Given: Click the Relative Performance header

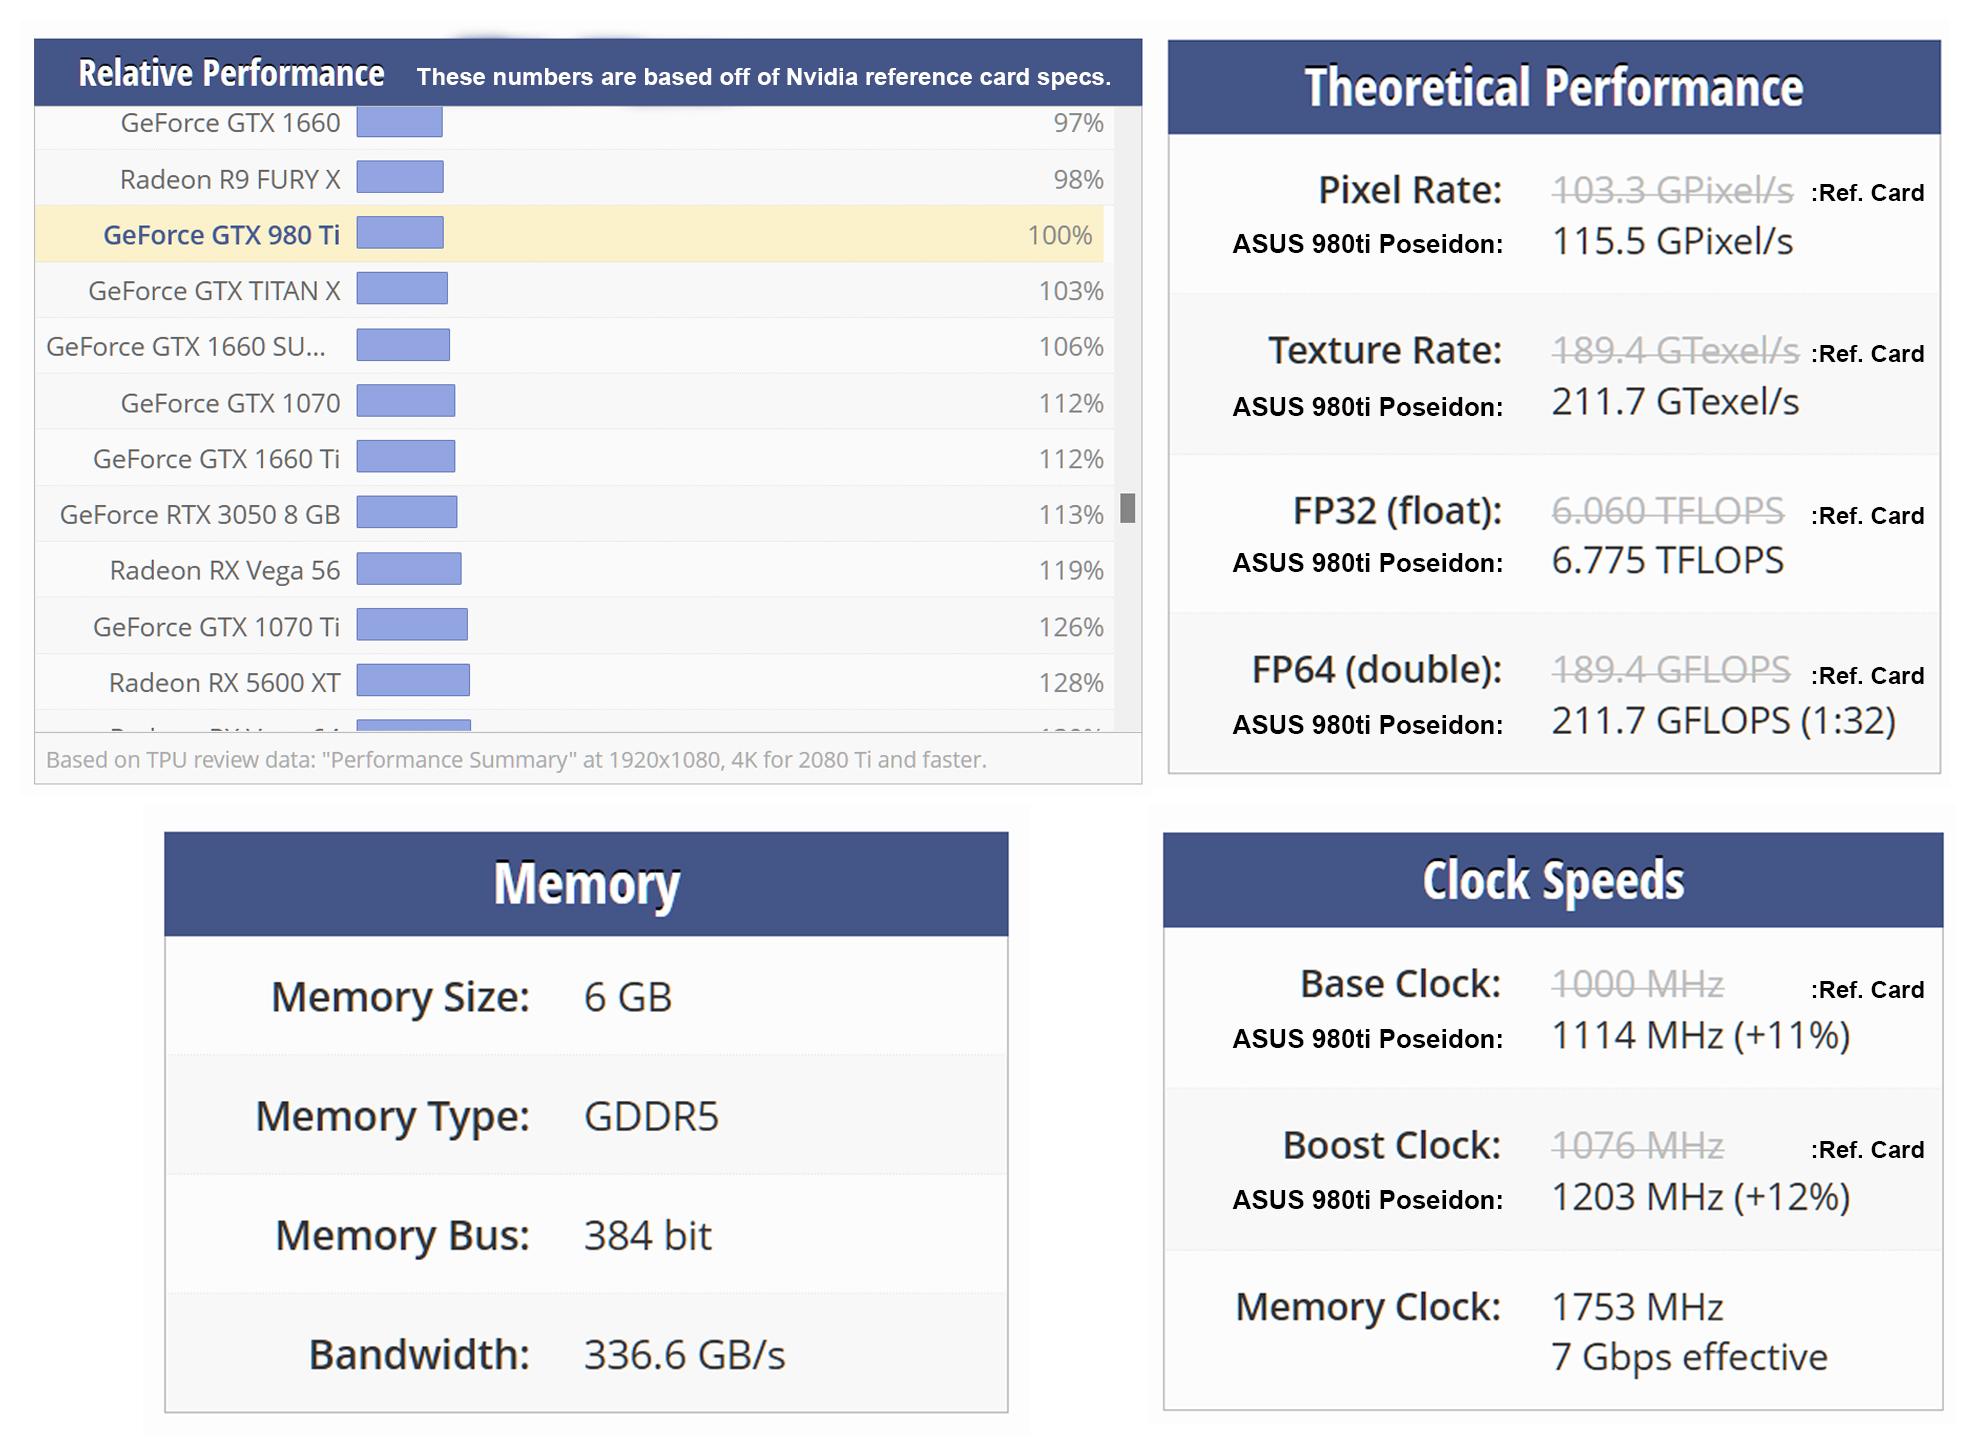Looking at the screenshot, I should click(231, 74).
